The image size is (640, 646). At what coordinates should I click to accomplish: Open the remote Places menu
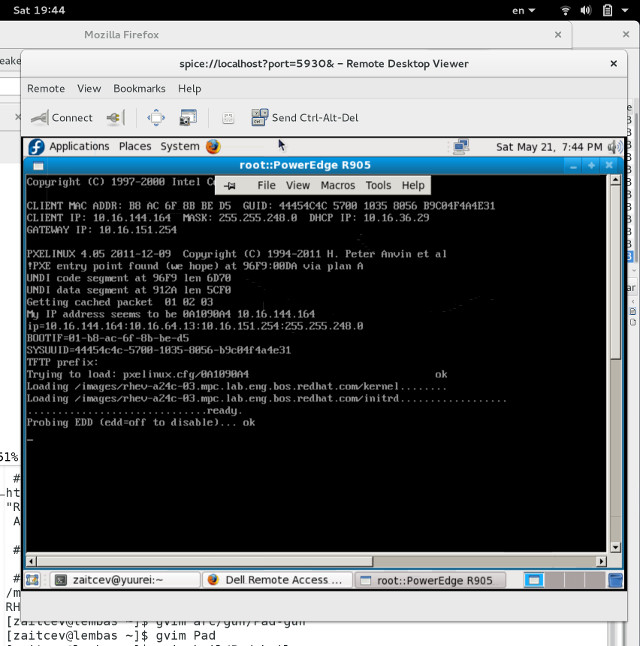click(135, 146)
